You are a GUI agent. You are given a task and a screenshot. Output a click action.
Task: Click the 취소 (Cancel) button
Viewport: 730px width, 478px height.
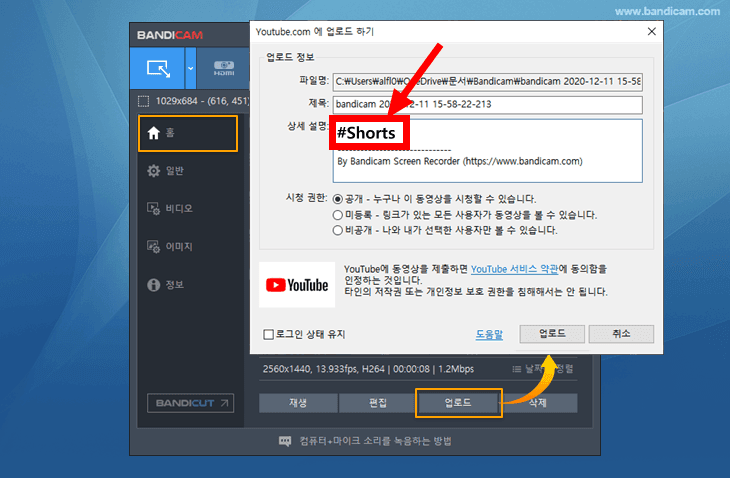coord(621,334)
